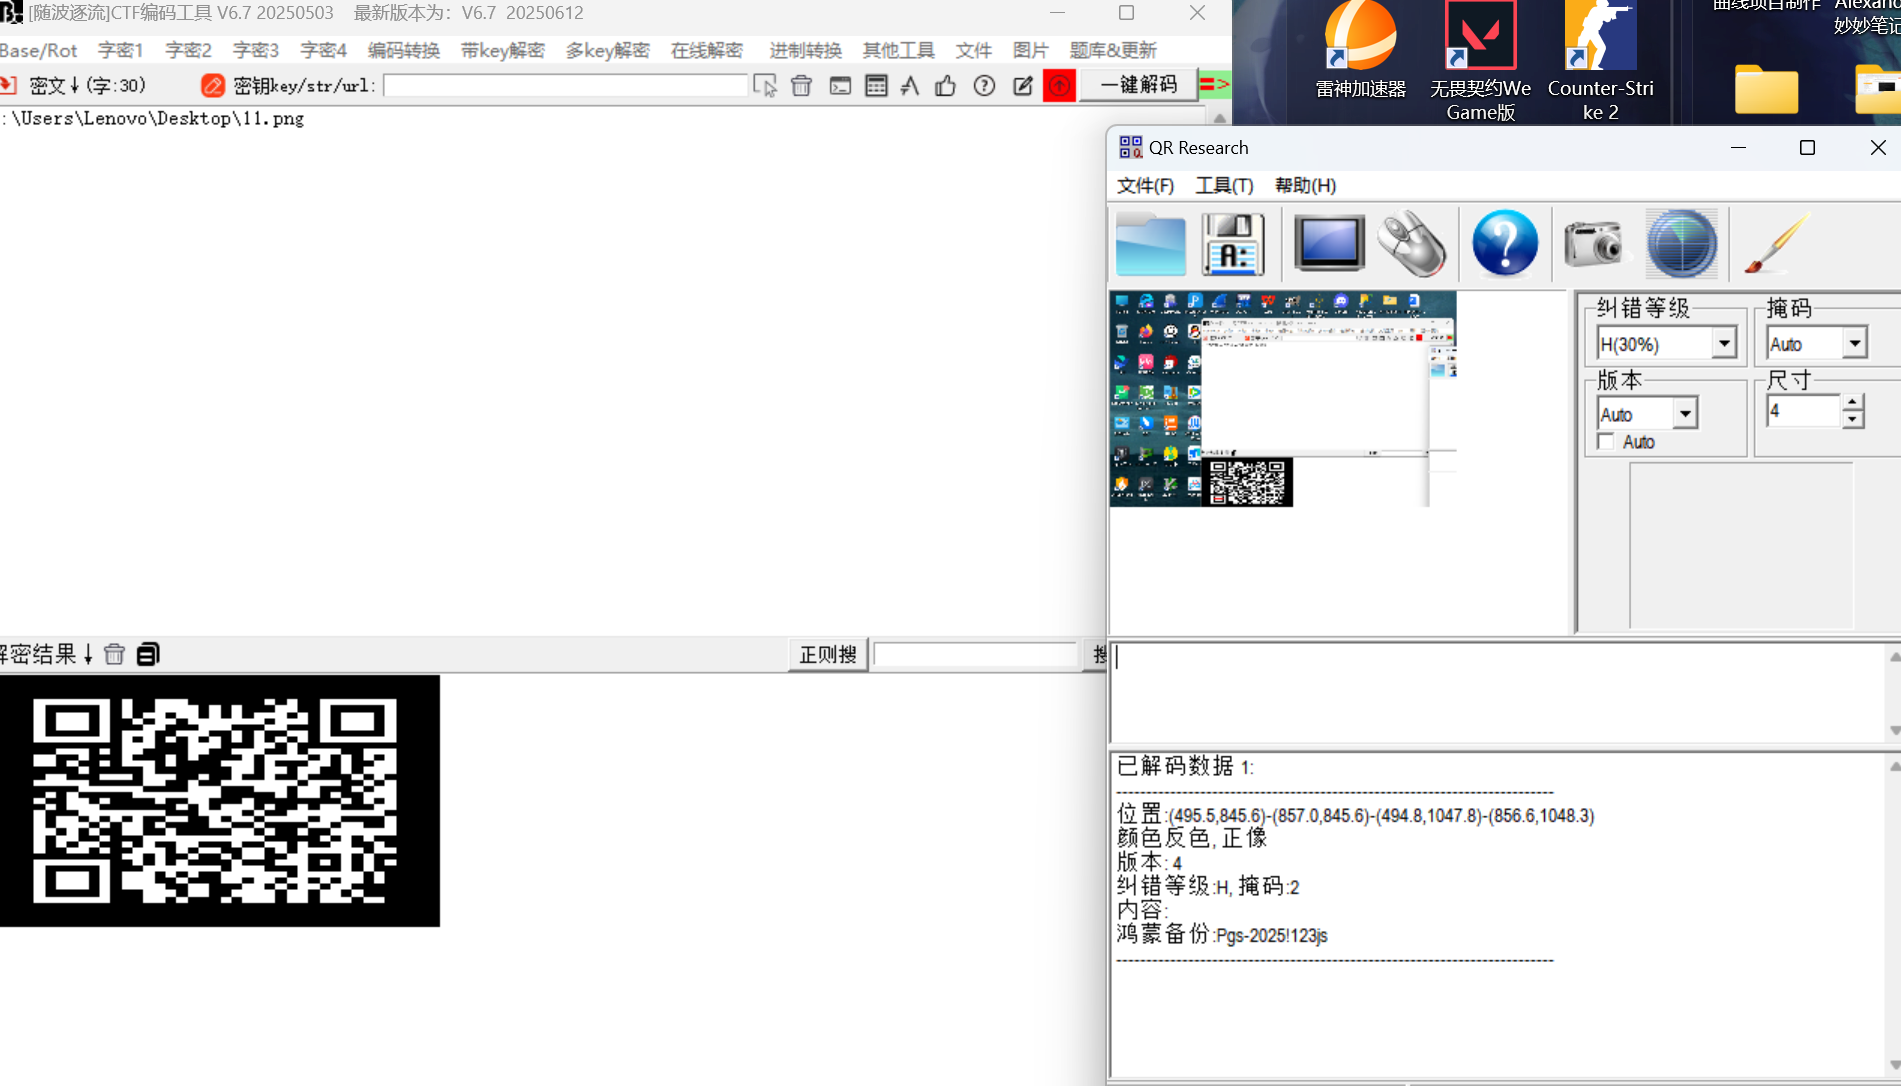This screenshot has width=1901, height=1086.
Task: Click the QR Research text input area
Action: pyautogui.click(x=1498, y=692)
